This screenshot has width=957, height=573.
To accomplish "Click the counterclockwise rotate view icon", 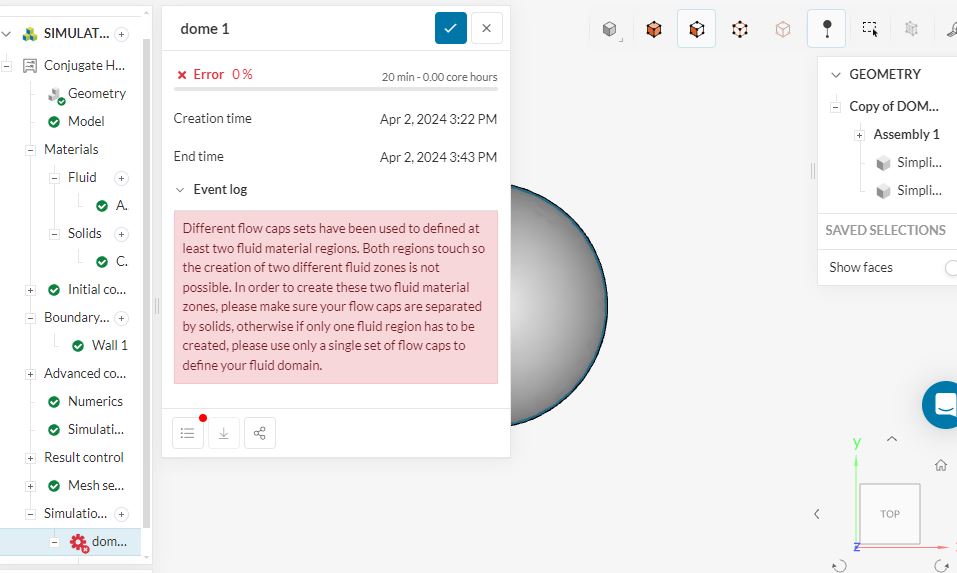I will (839, 566).
